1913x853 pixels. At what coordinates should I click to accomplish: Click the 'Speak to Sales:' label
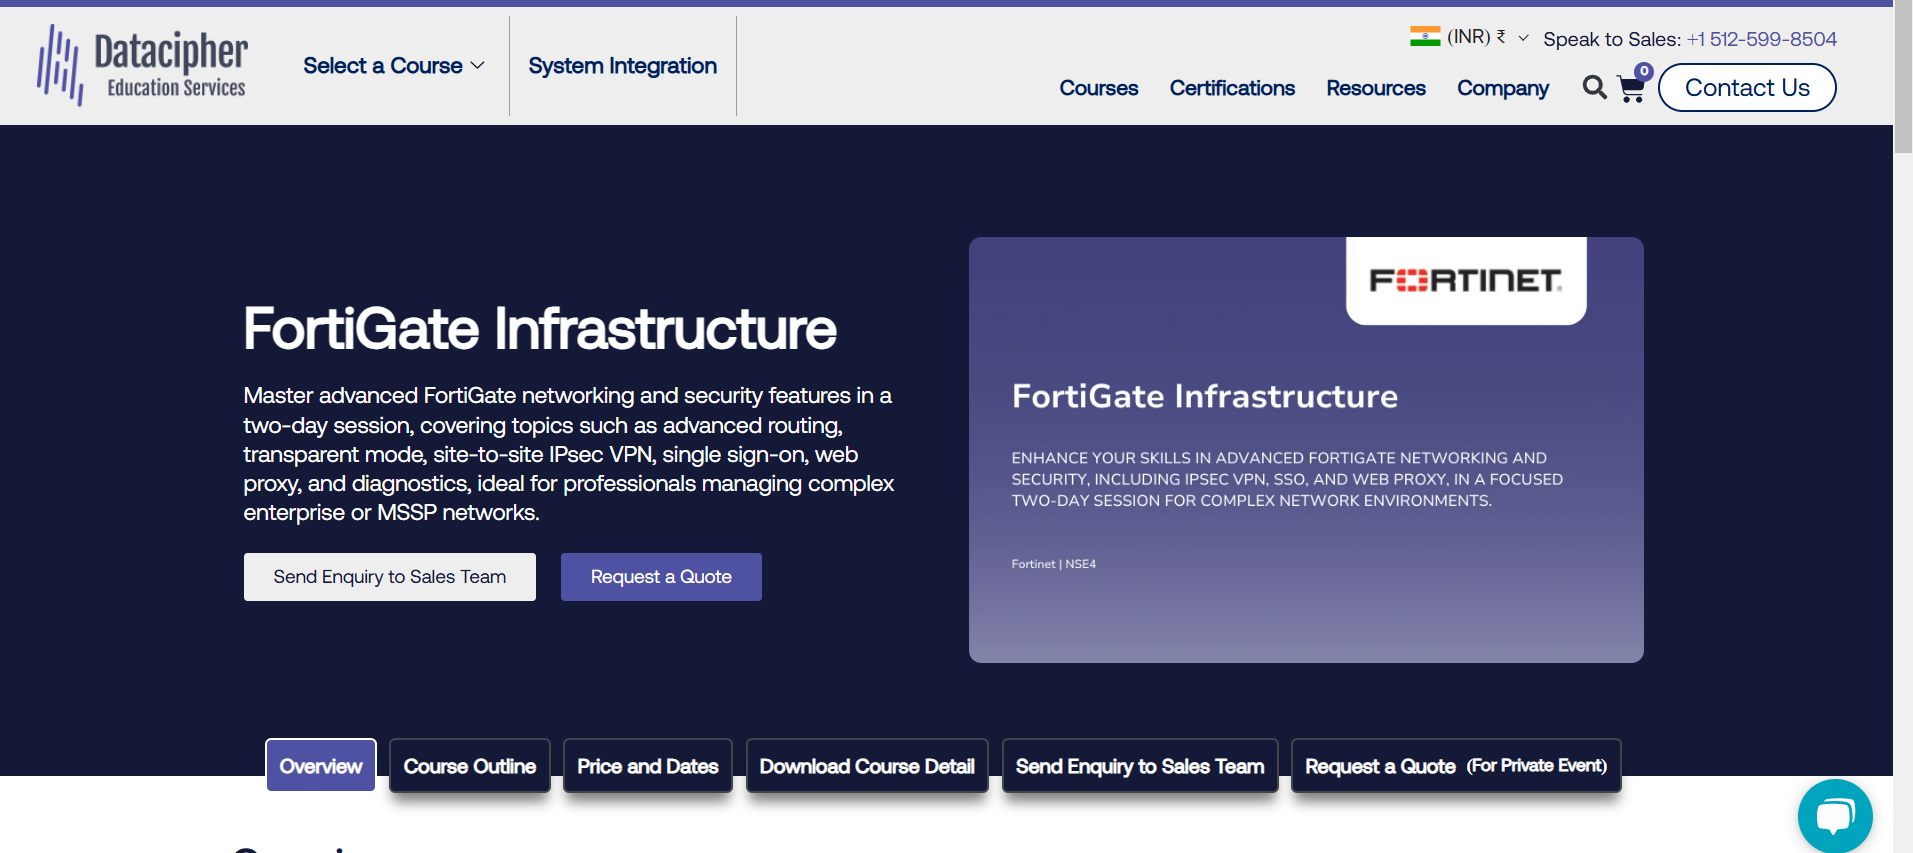[x=1612, y=39]
